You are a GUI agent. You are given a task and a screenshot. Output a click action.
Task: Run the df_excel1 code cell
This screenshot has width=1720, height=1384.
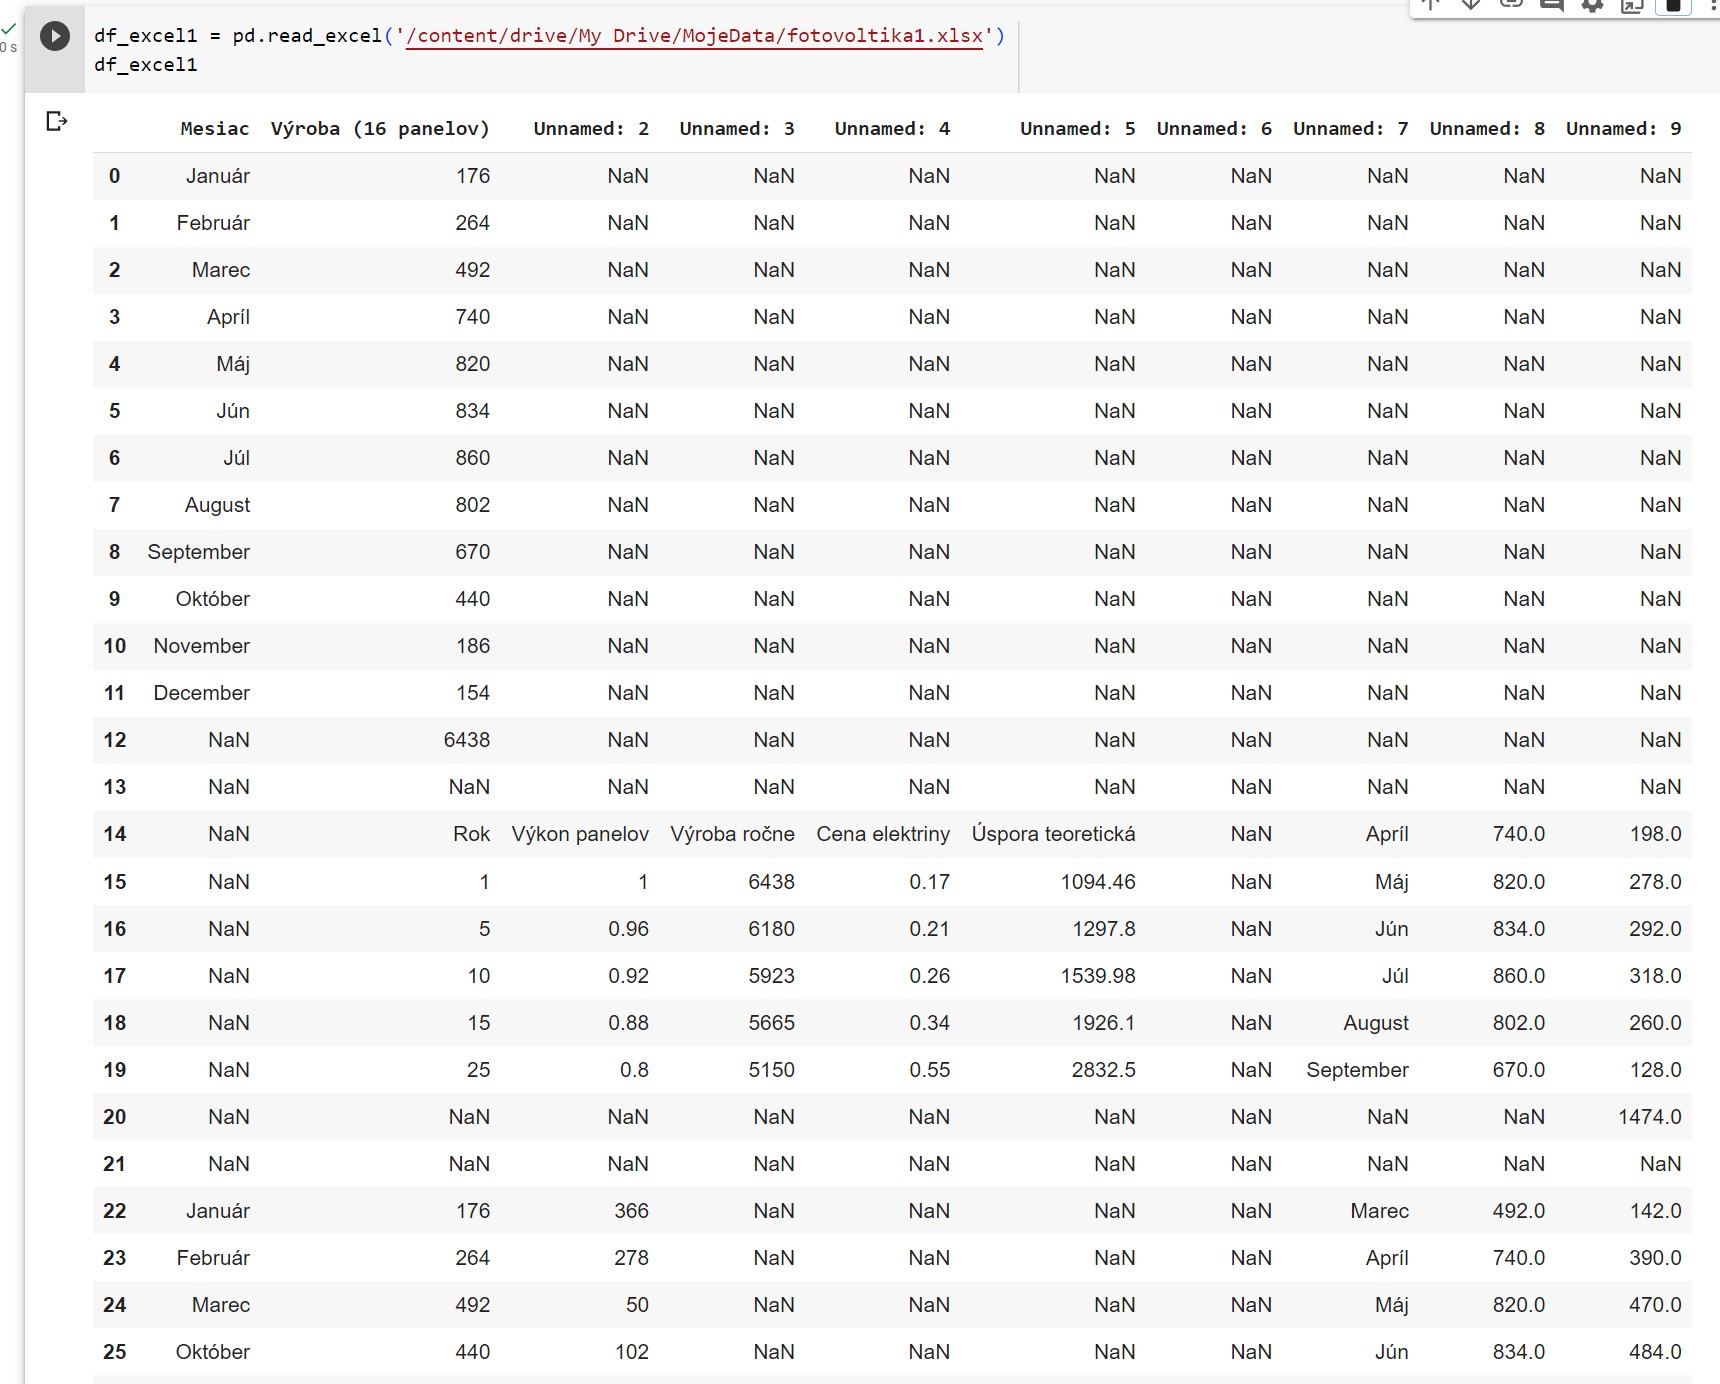(55, 37)
